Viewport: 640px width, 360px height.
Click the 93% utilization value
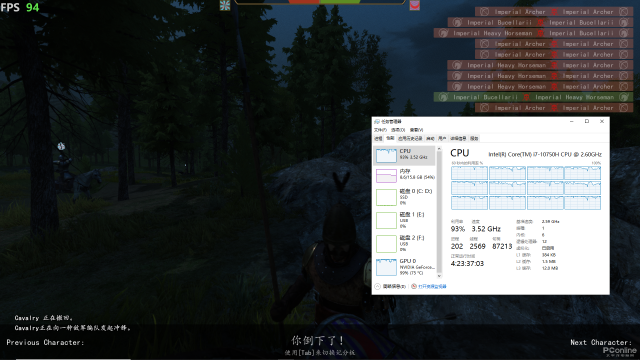458,229
